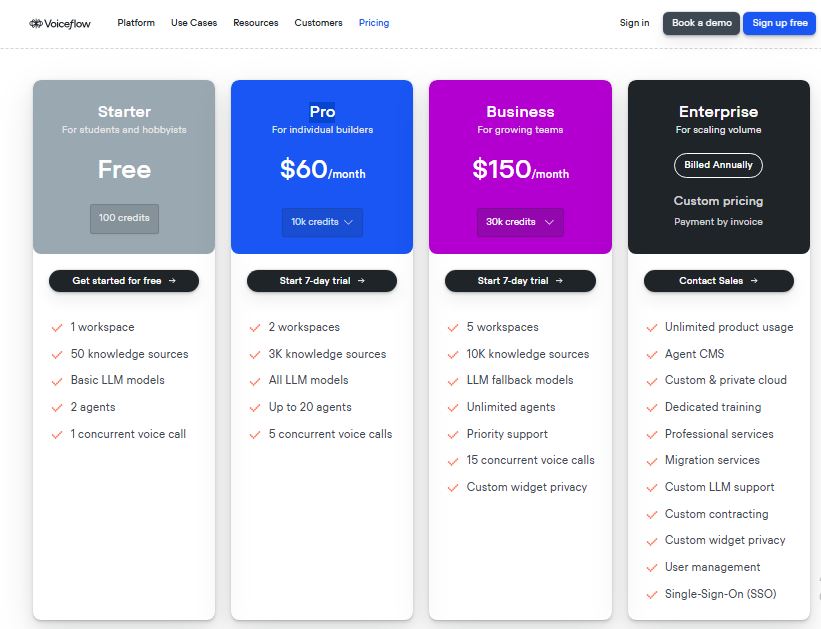821x629 pixels.
Task: Select the Pricing nav link
Action: pos(374,23)
